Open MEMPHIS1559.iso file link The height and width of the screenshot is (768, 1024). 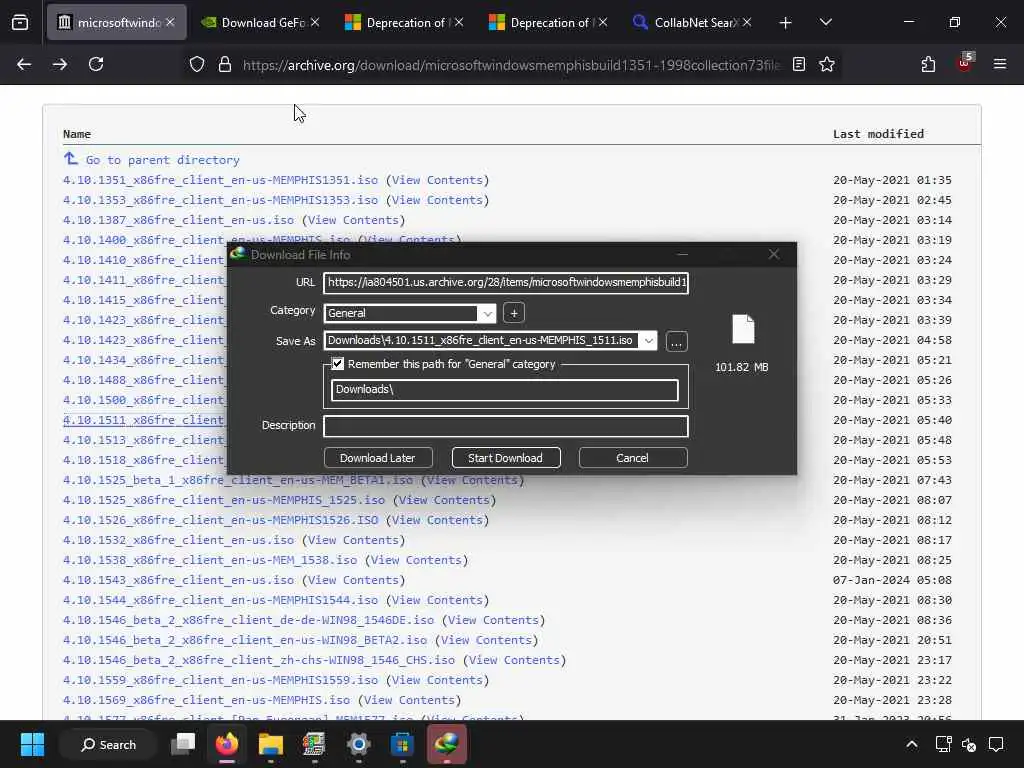click(220, 680)
